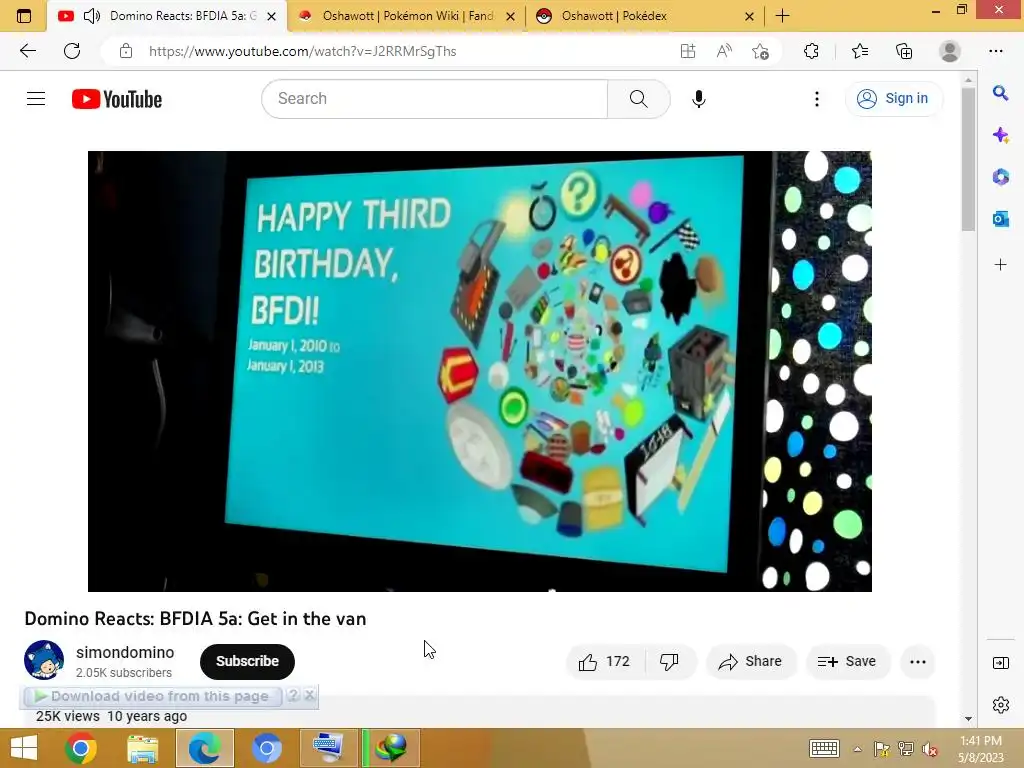Open the touch keyboard tray icon
This screenshot has height=768, width=1024.
824,748
